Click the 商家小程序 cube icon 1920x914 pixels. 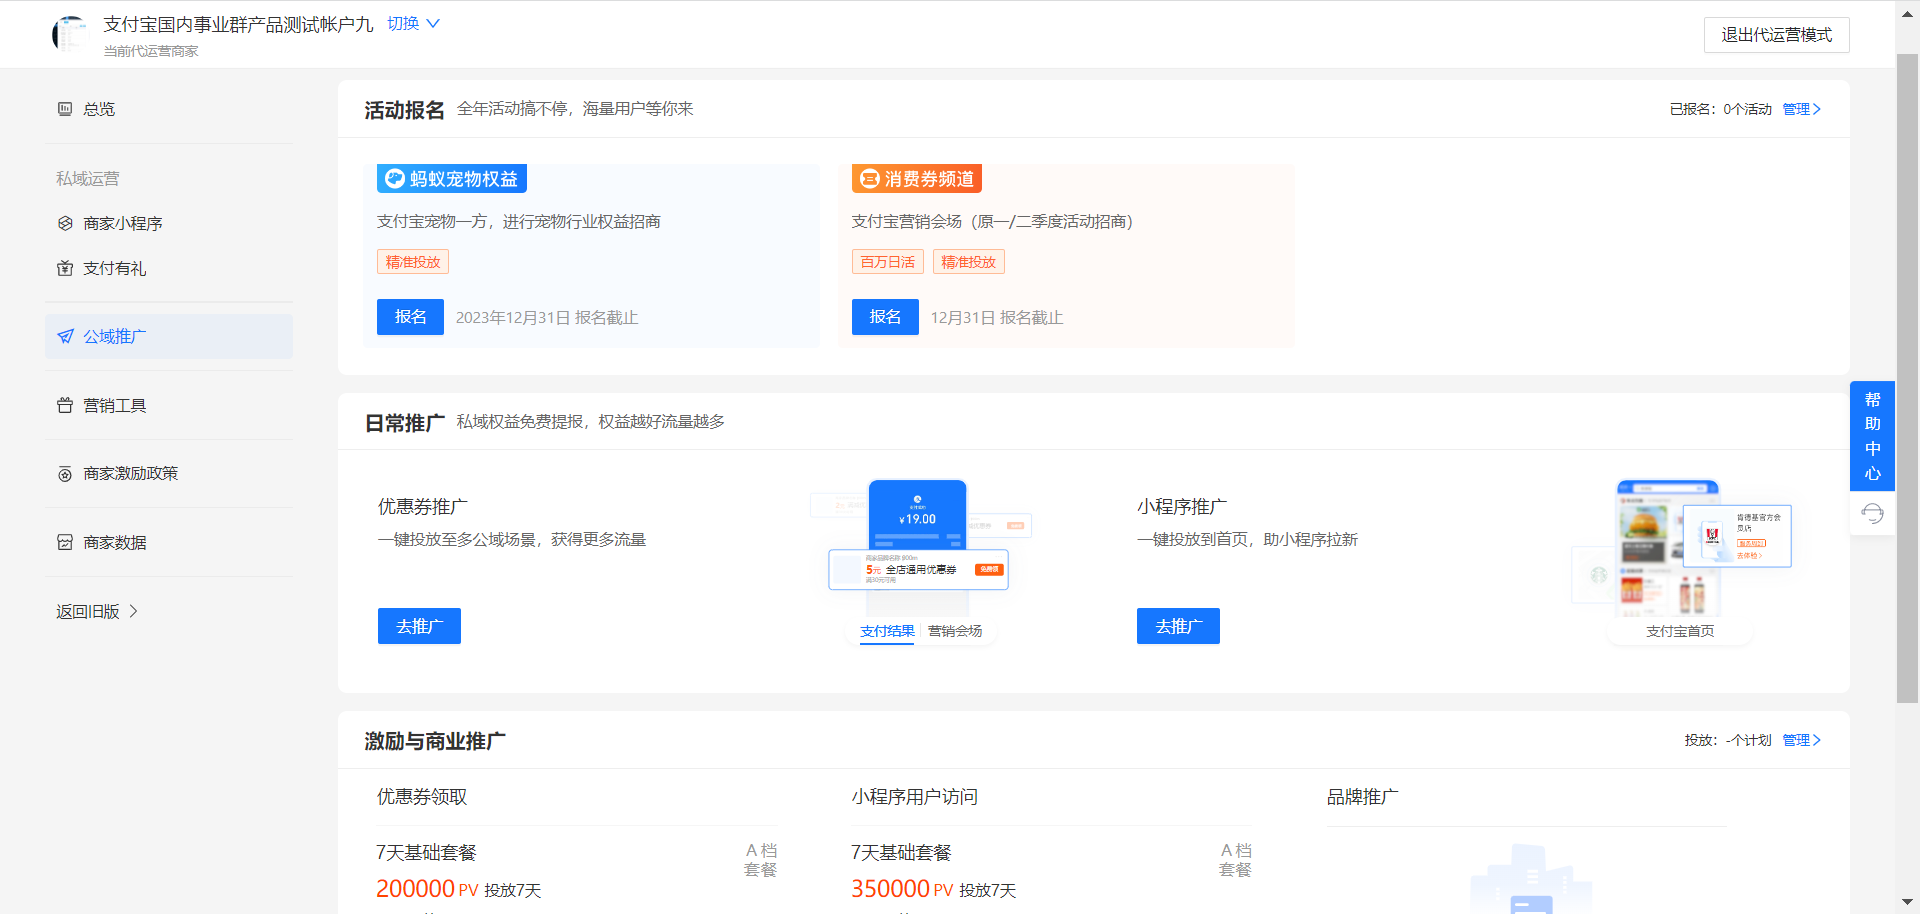point(65,223)
